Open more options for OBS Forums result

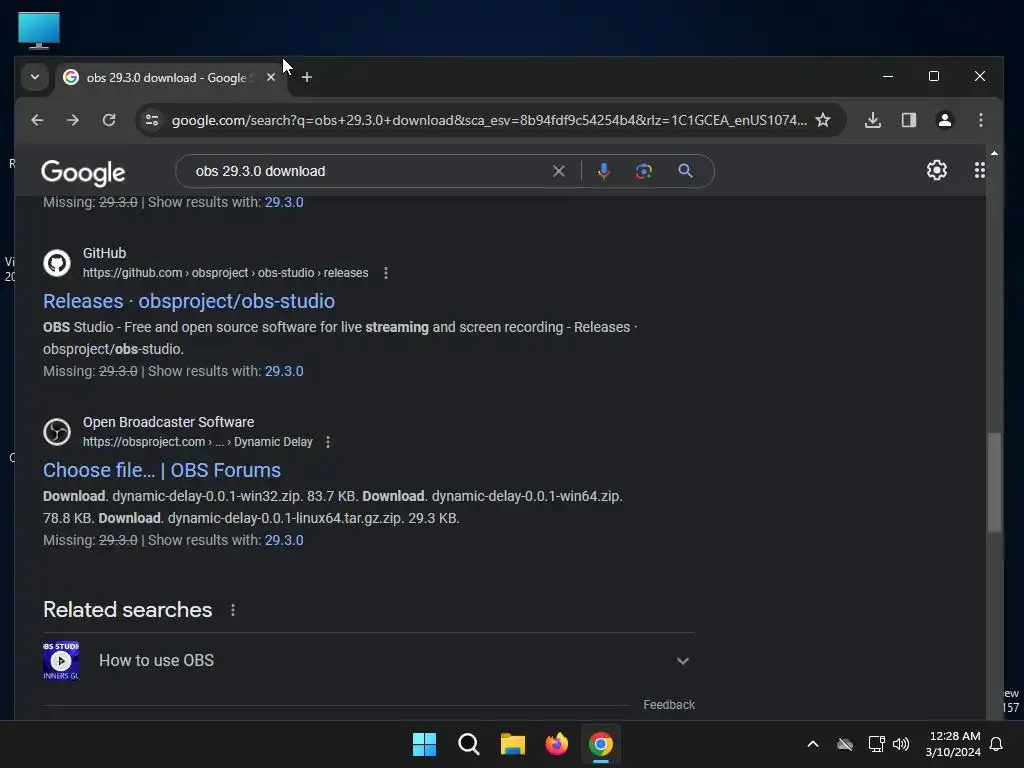click(x=328, y=442)
